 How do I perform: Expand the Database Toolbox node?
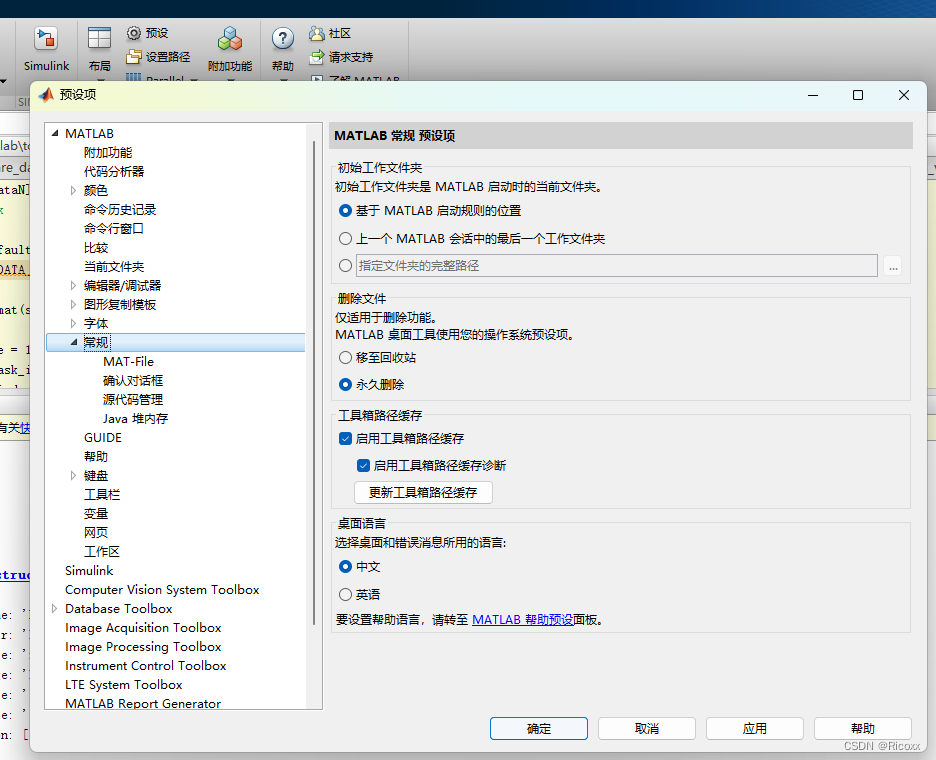pos(54,609)
